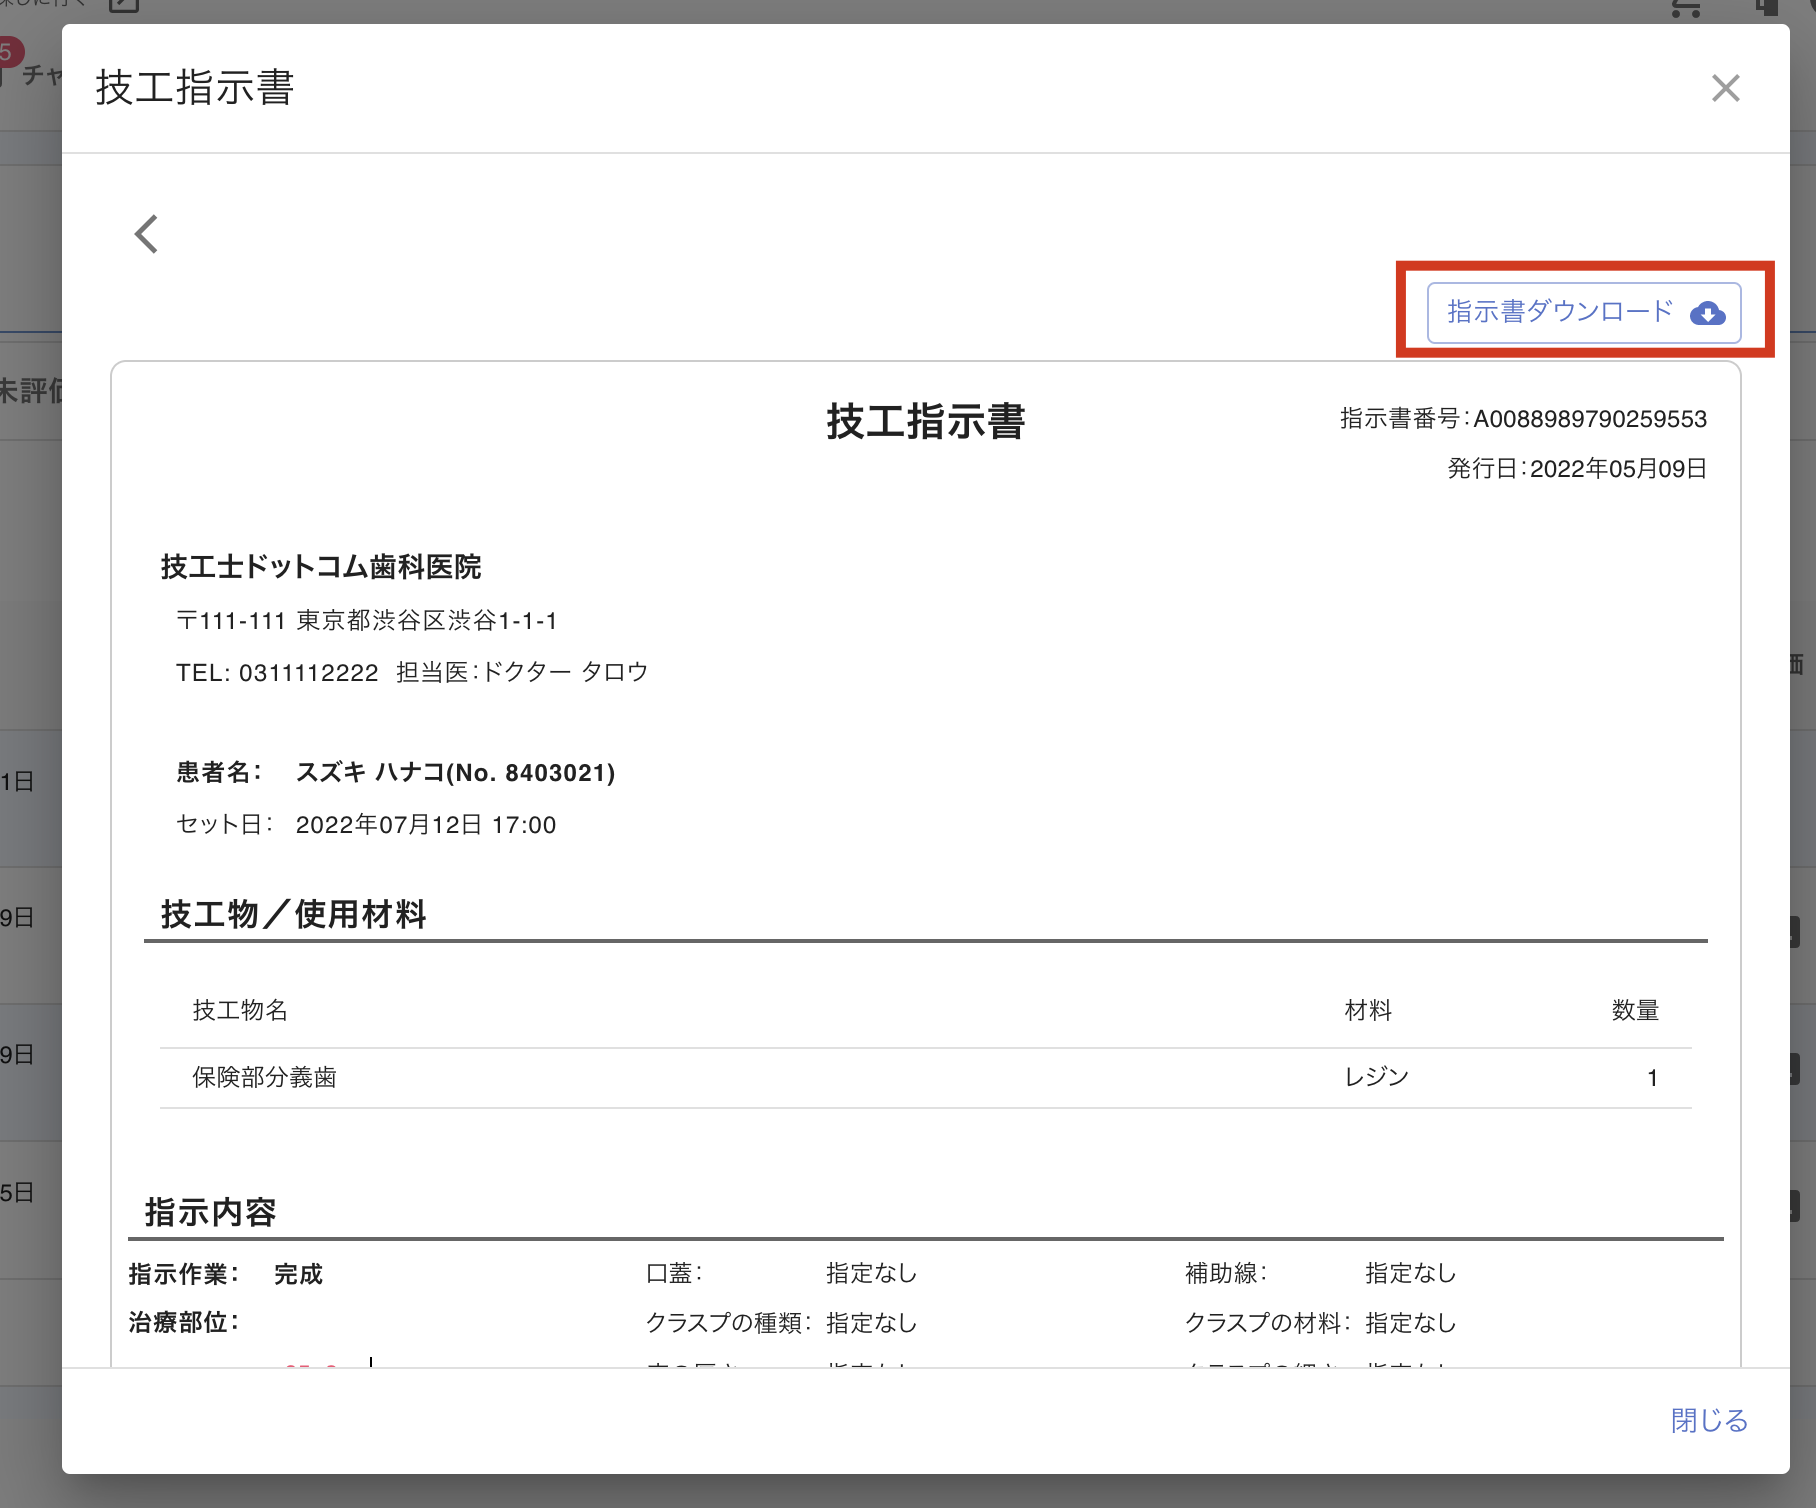Click the レジン material cell
The image size is (1816, 1508).
[1376, 1077]
